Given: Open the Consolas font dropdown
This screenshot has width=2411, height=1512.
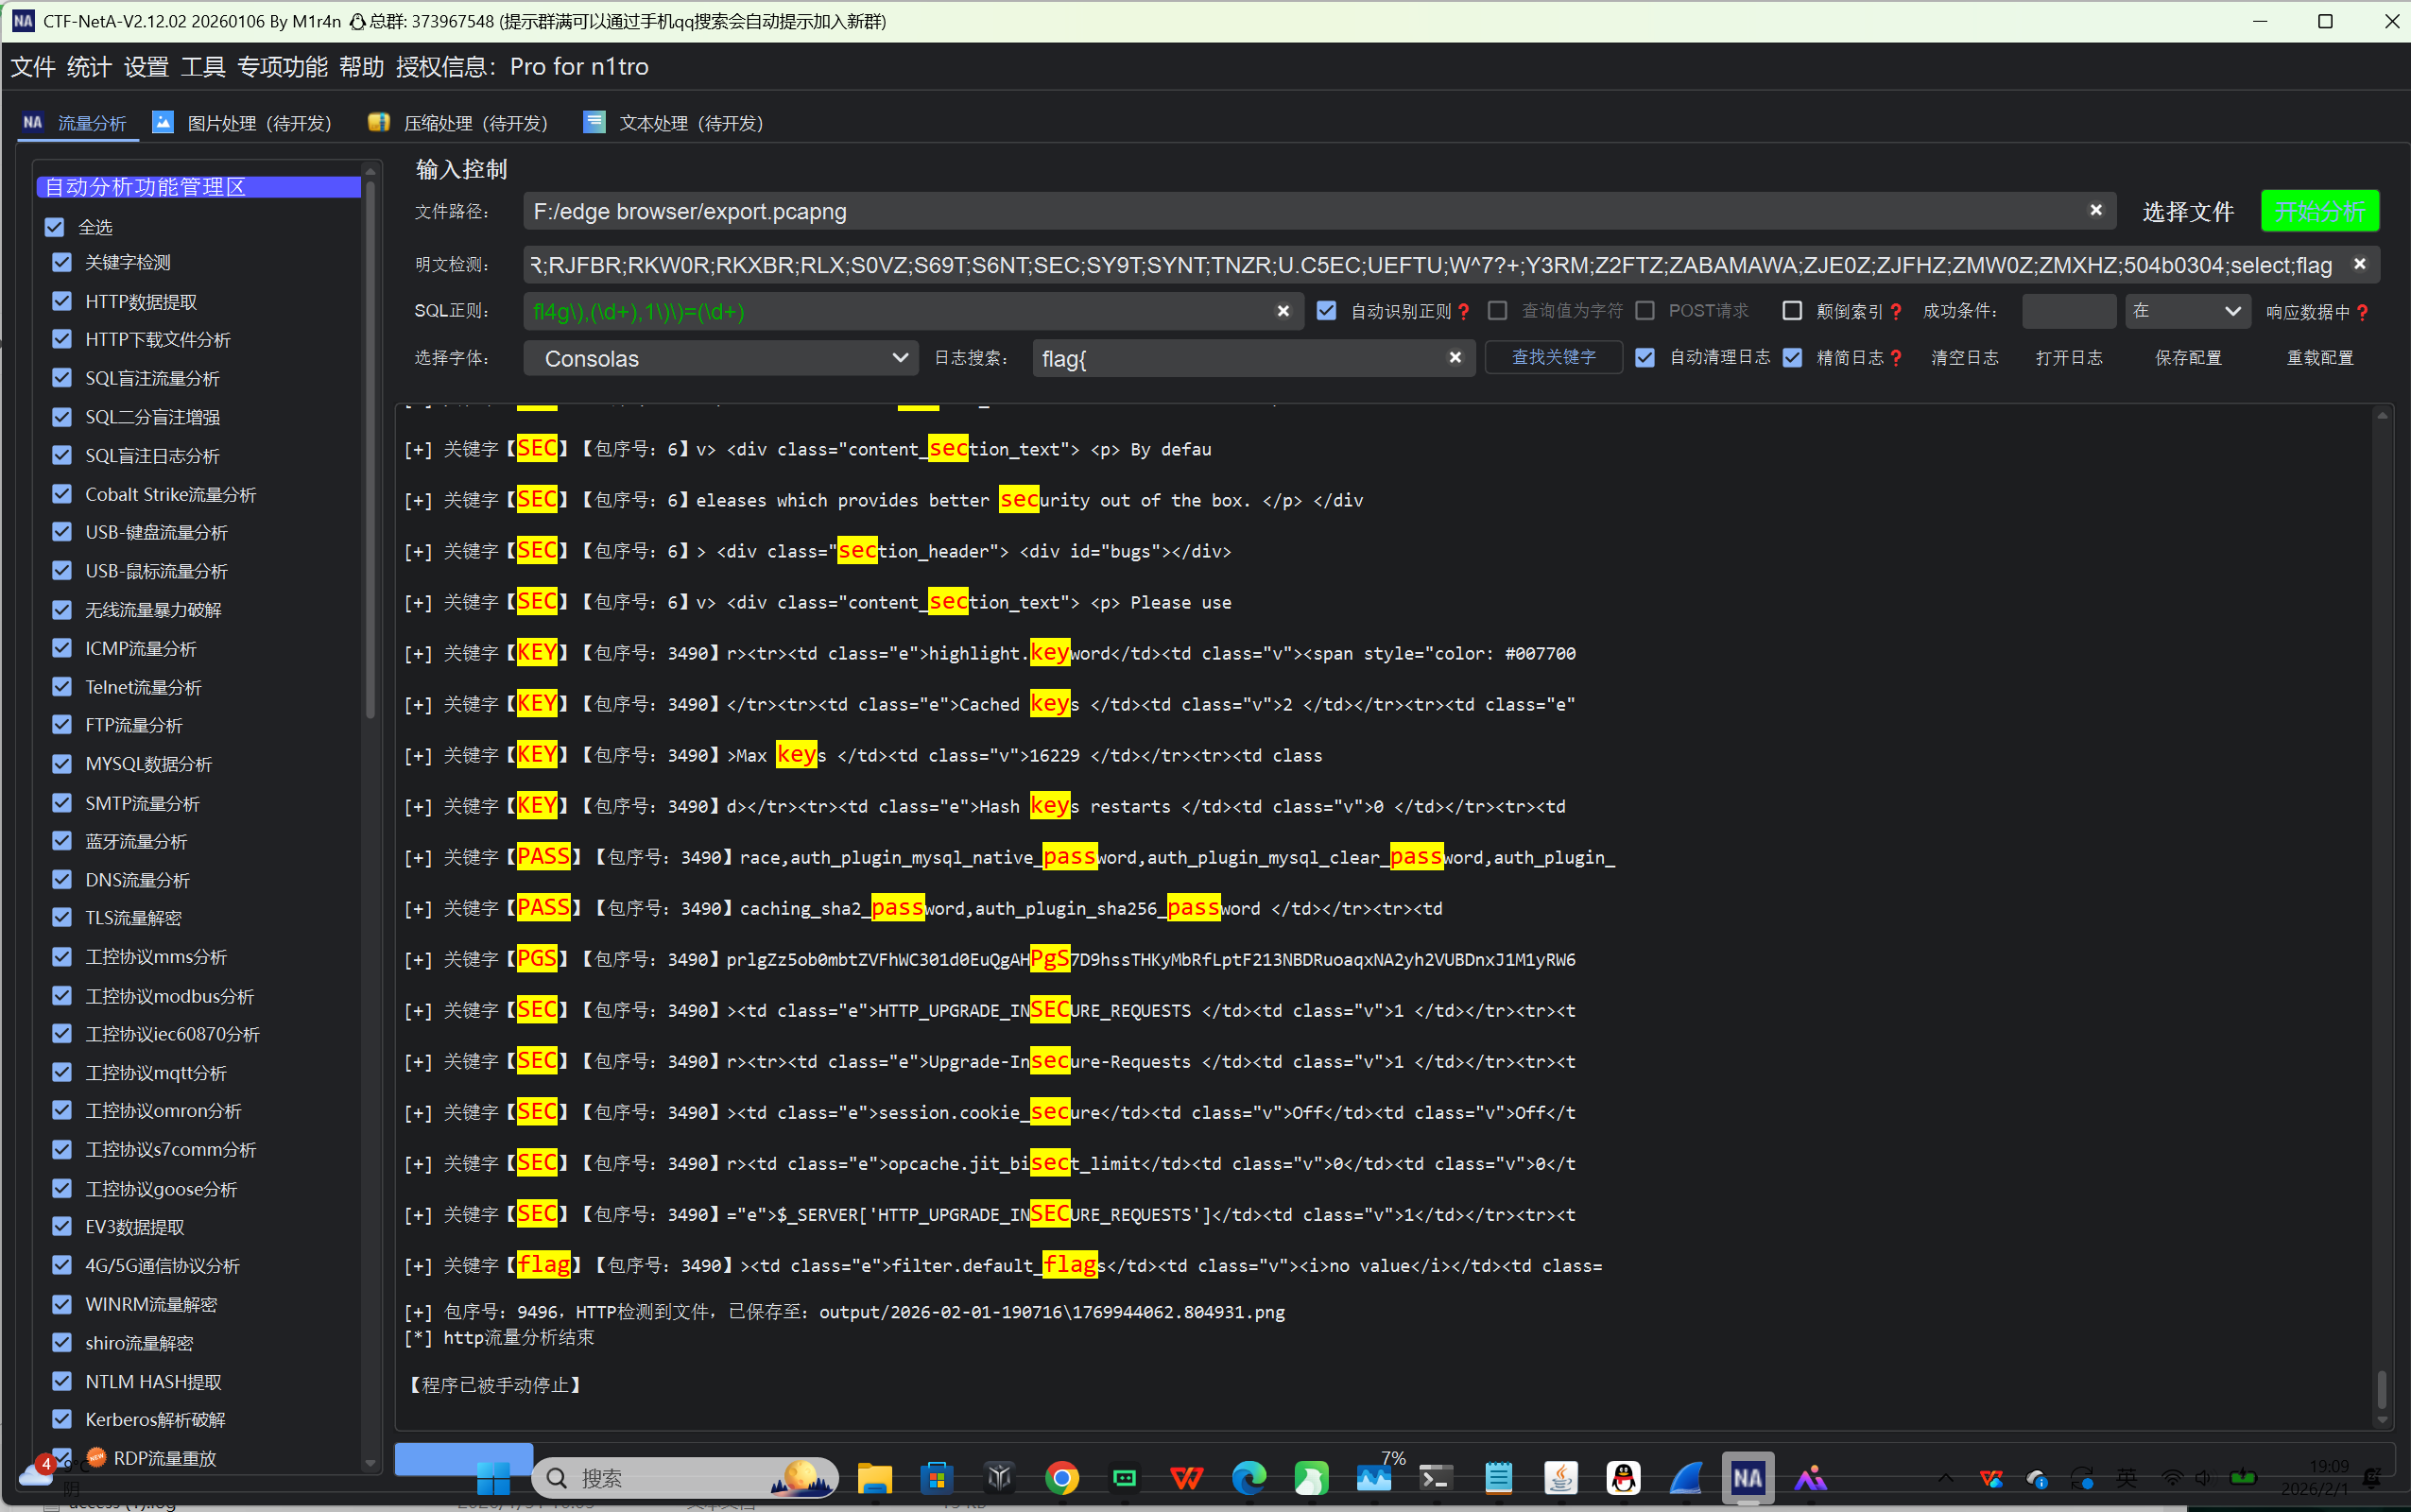Looking at the screenshot, I should click(720, 358).
